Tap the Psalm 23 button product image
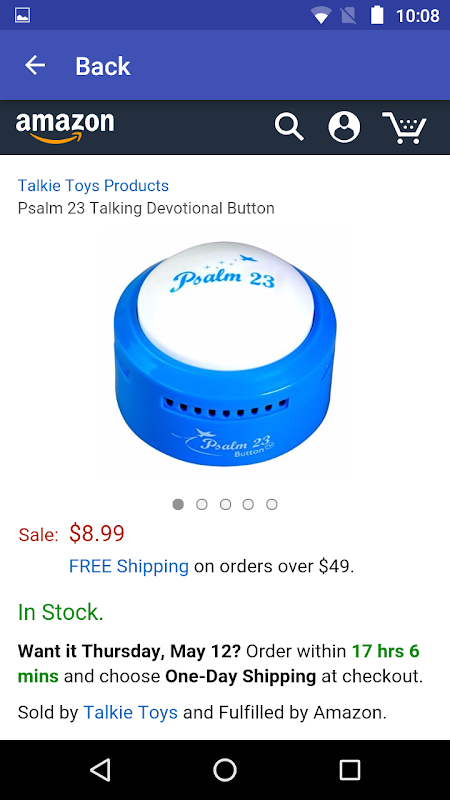The width and height of the screenshot is (450, 800). click(225, 353)
